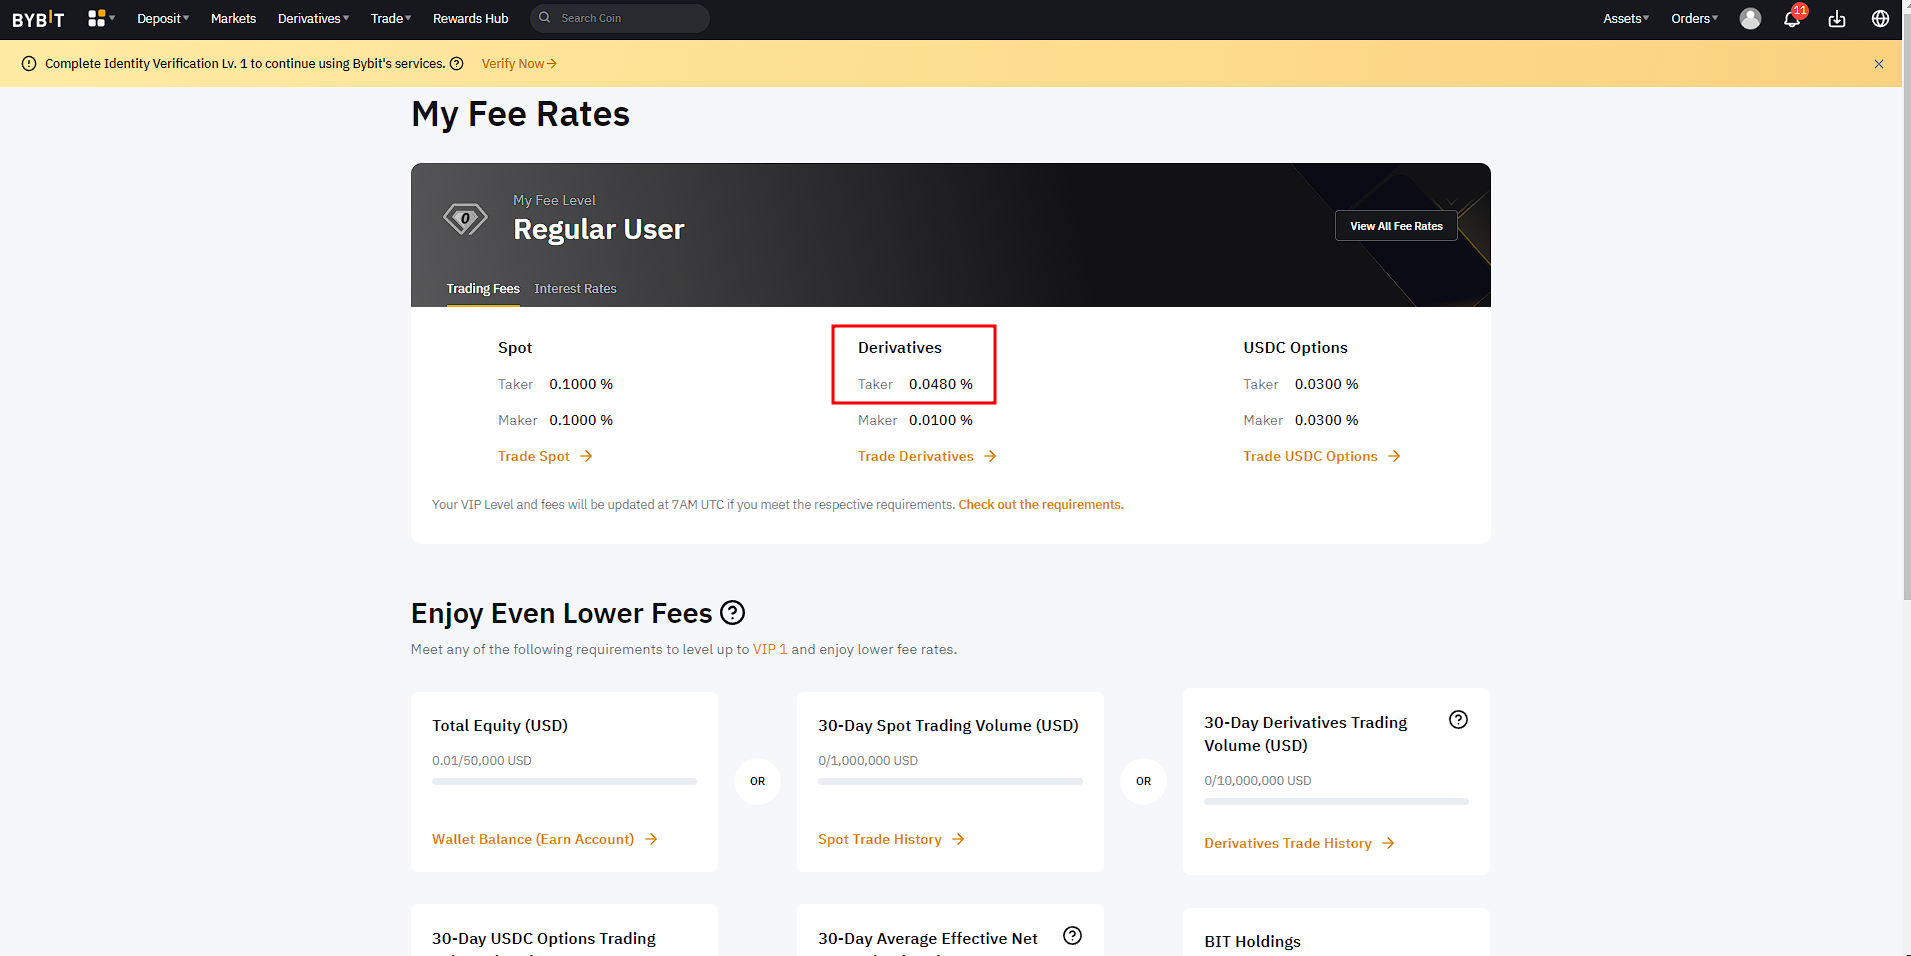This screenshot has height=956, width=1911.
Task: Click the Derivatives maker rate 0.0100 %
Action: pos(941,420)
